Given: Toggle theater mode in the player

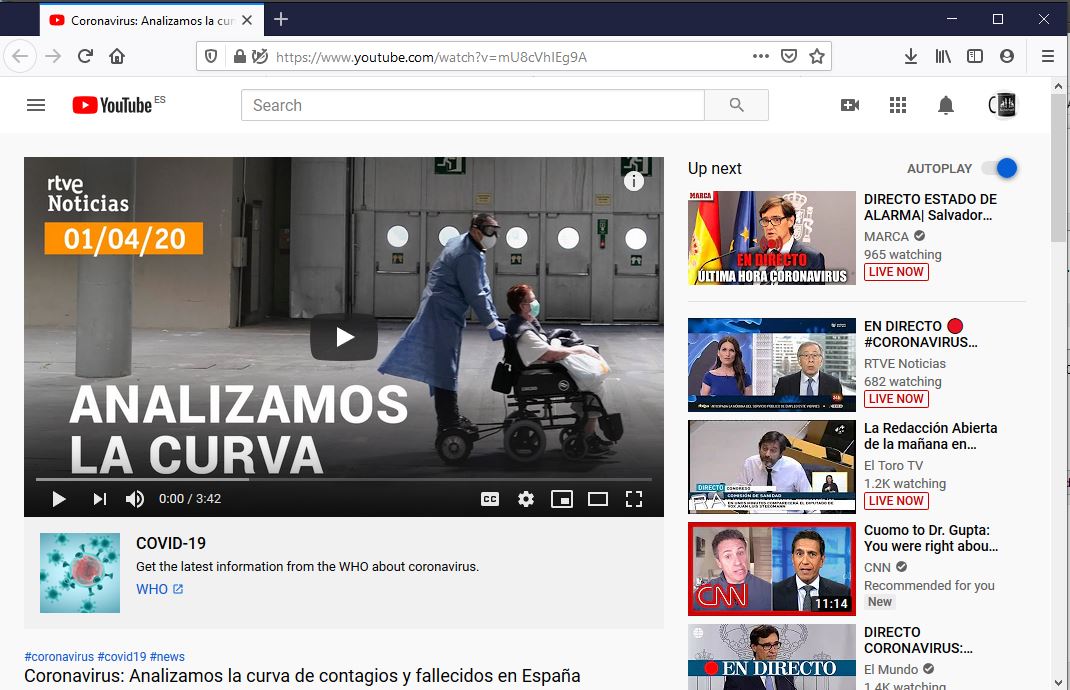Looking at the screenshot, I should [598, 499].
